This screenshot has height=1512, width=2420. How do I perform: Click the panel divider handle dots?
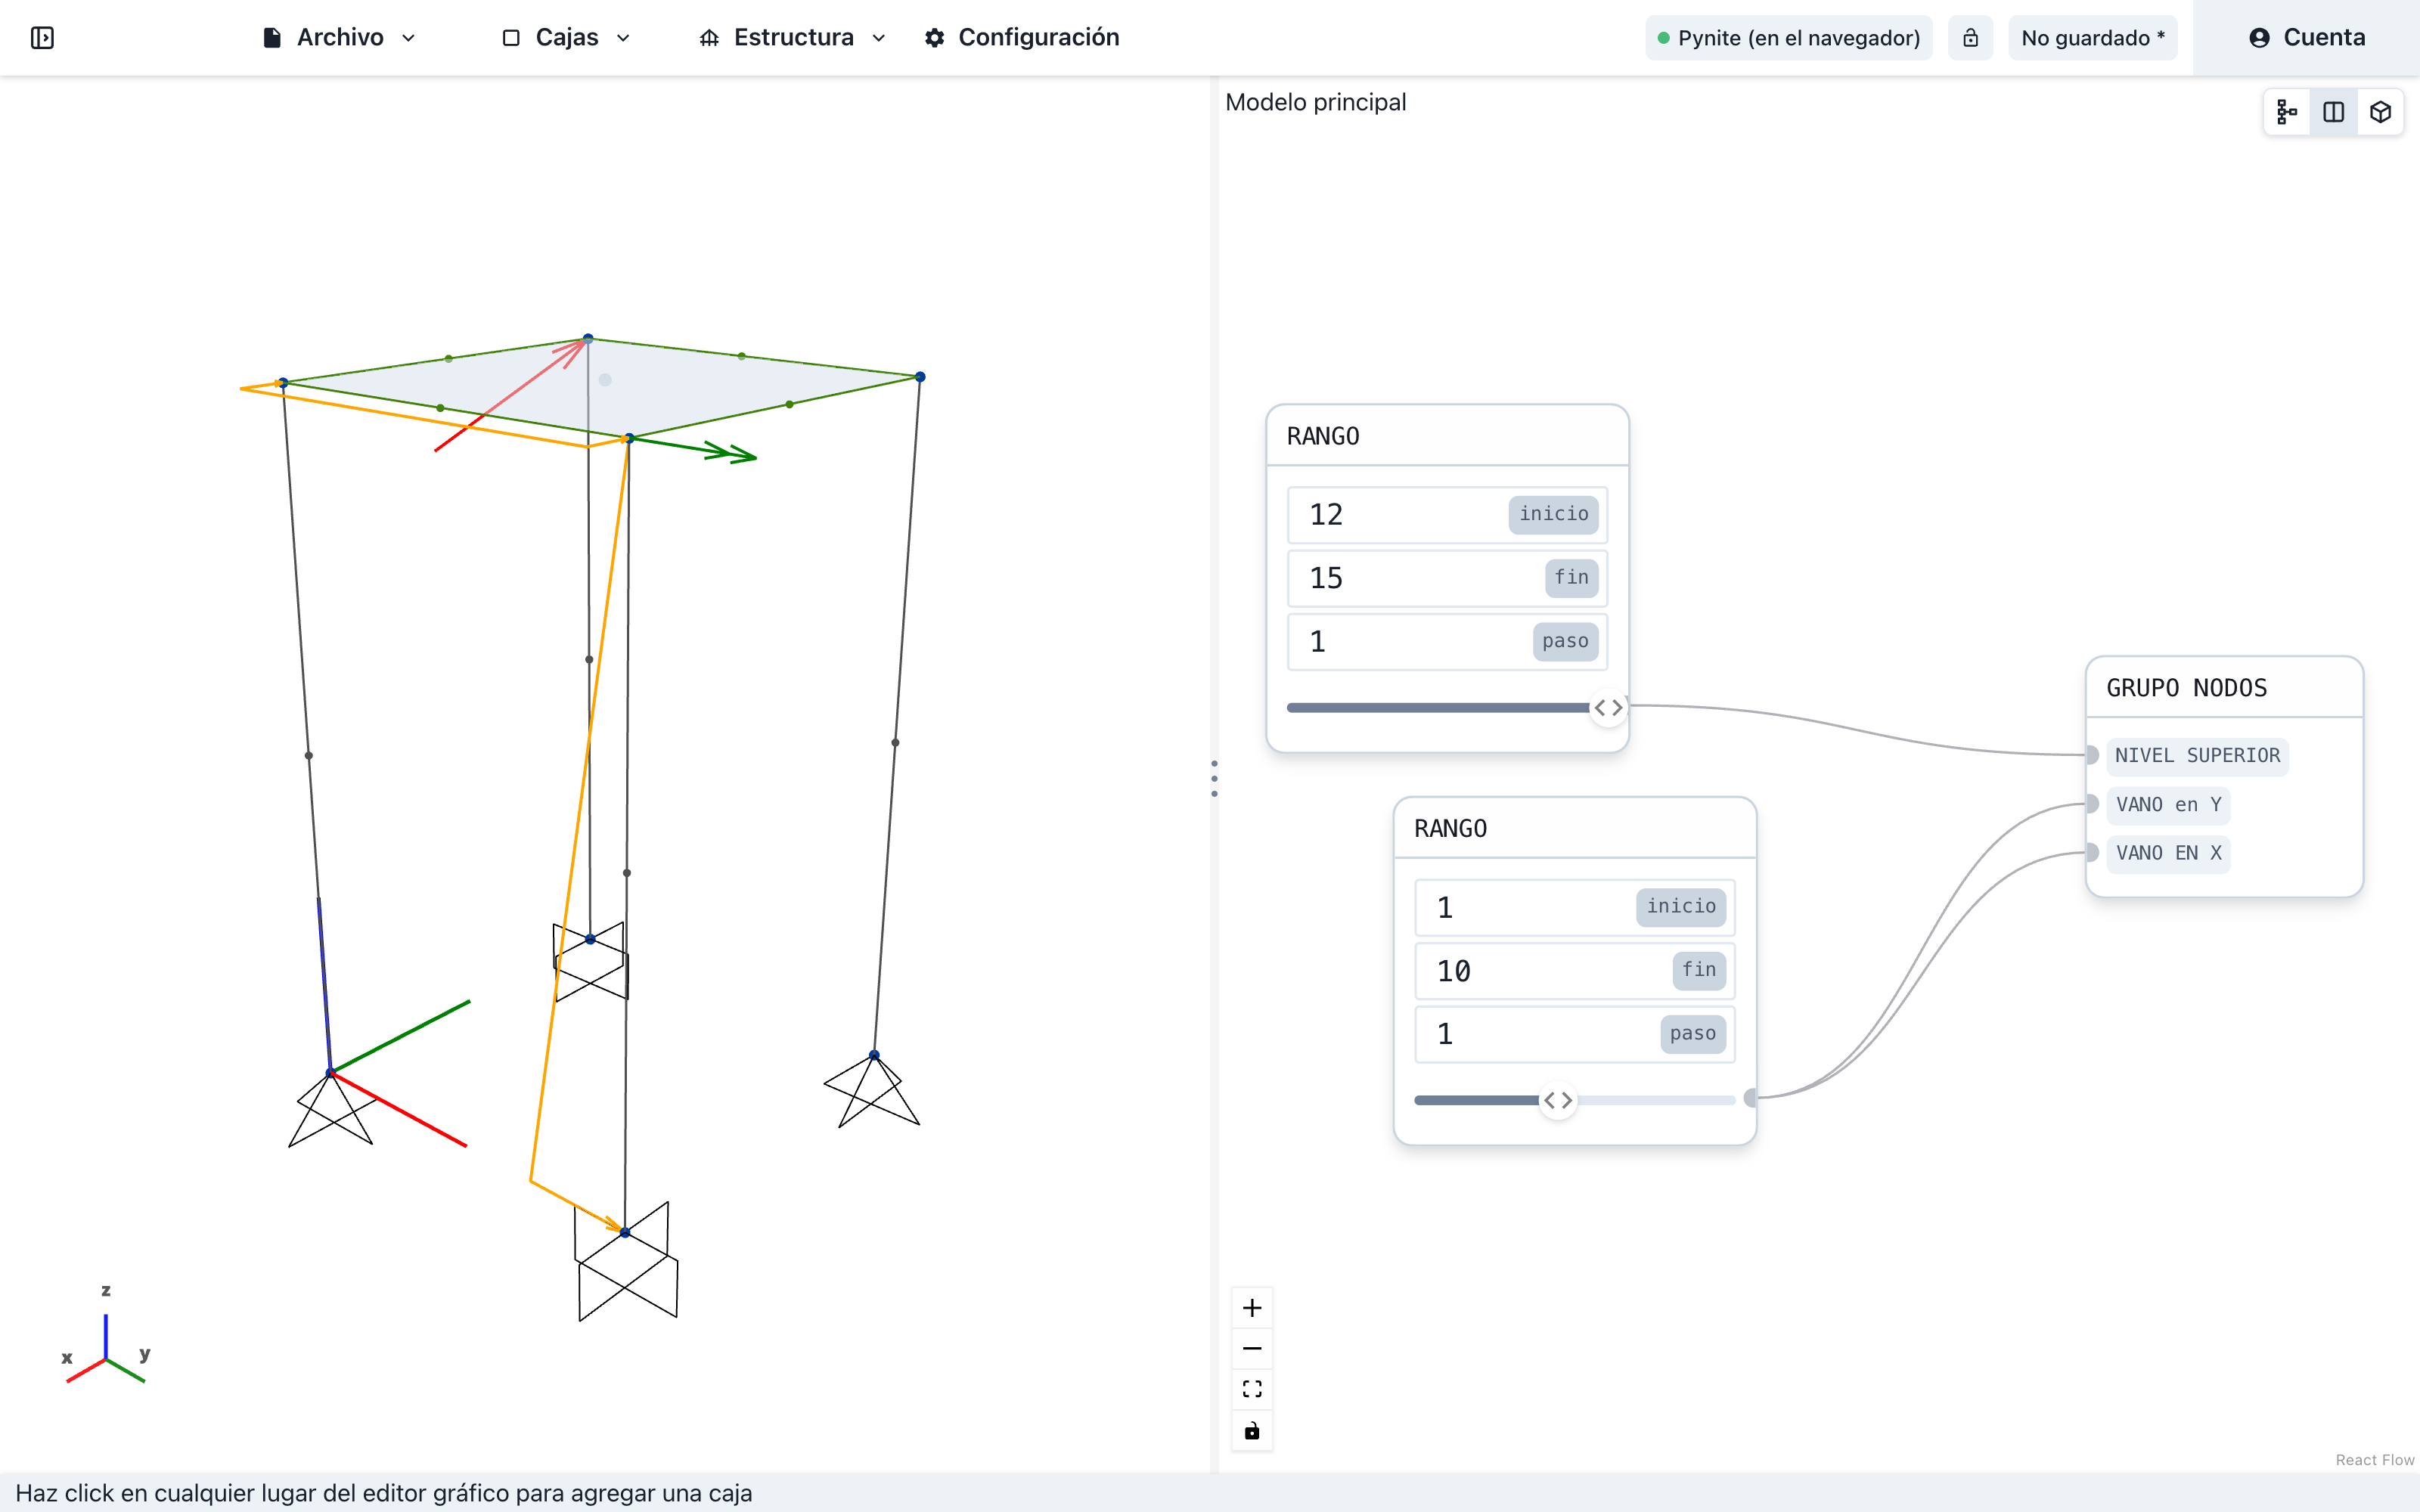pos(1214,778)
